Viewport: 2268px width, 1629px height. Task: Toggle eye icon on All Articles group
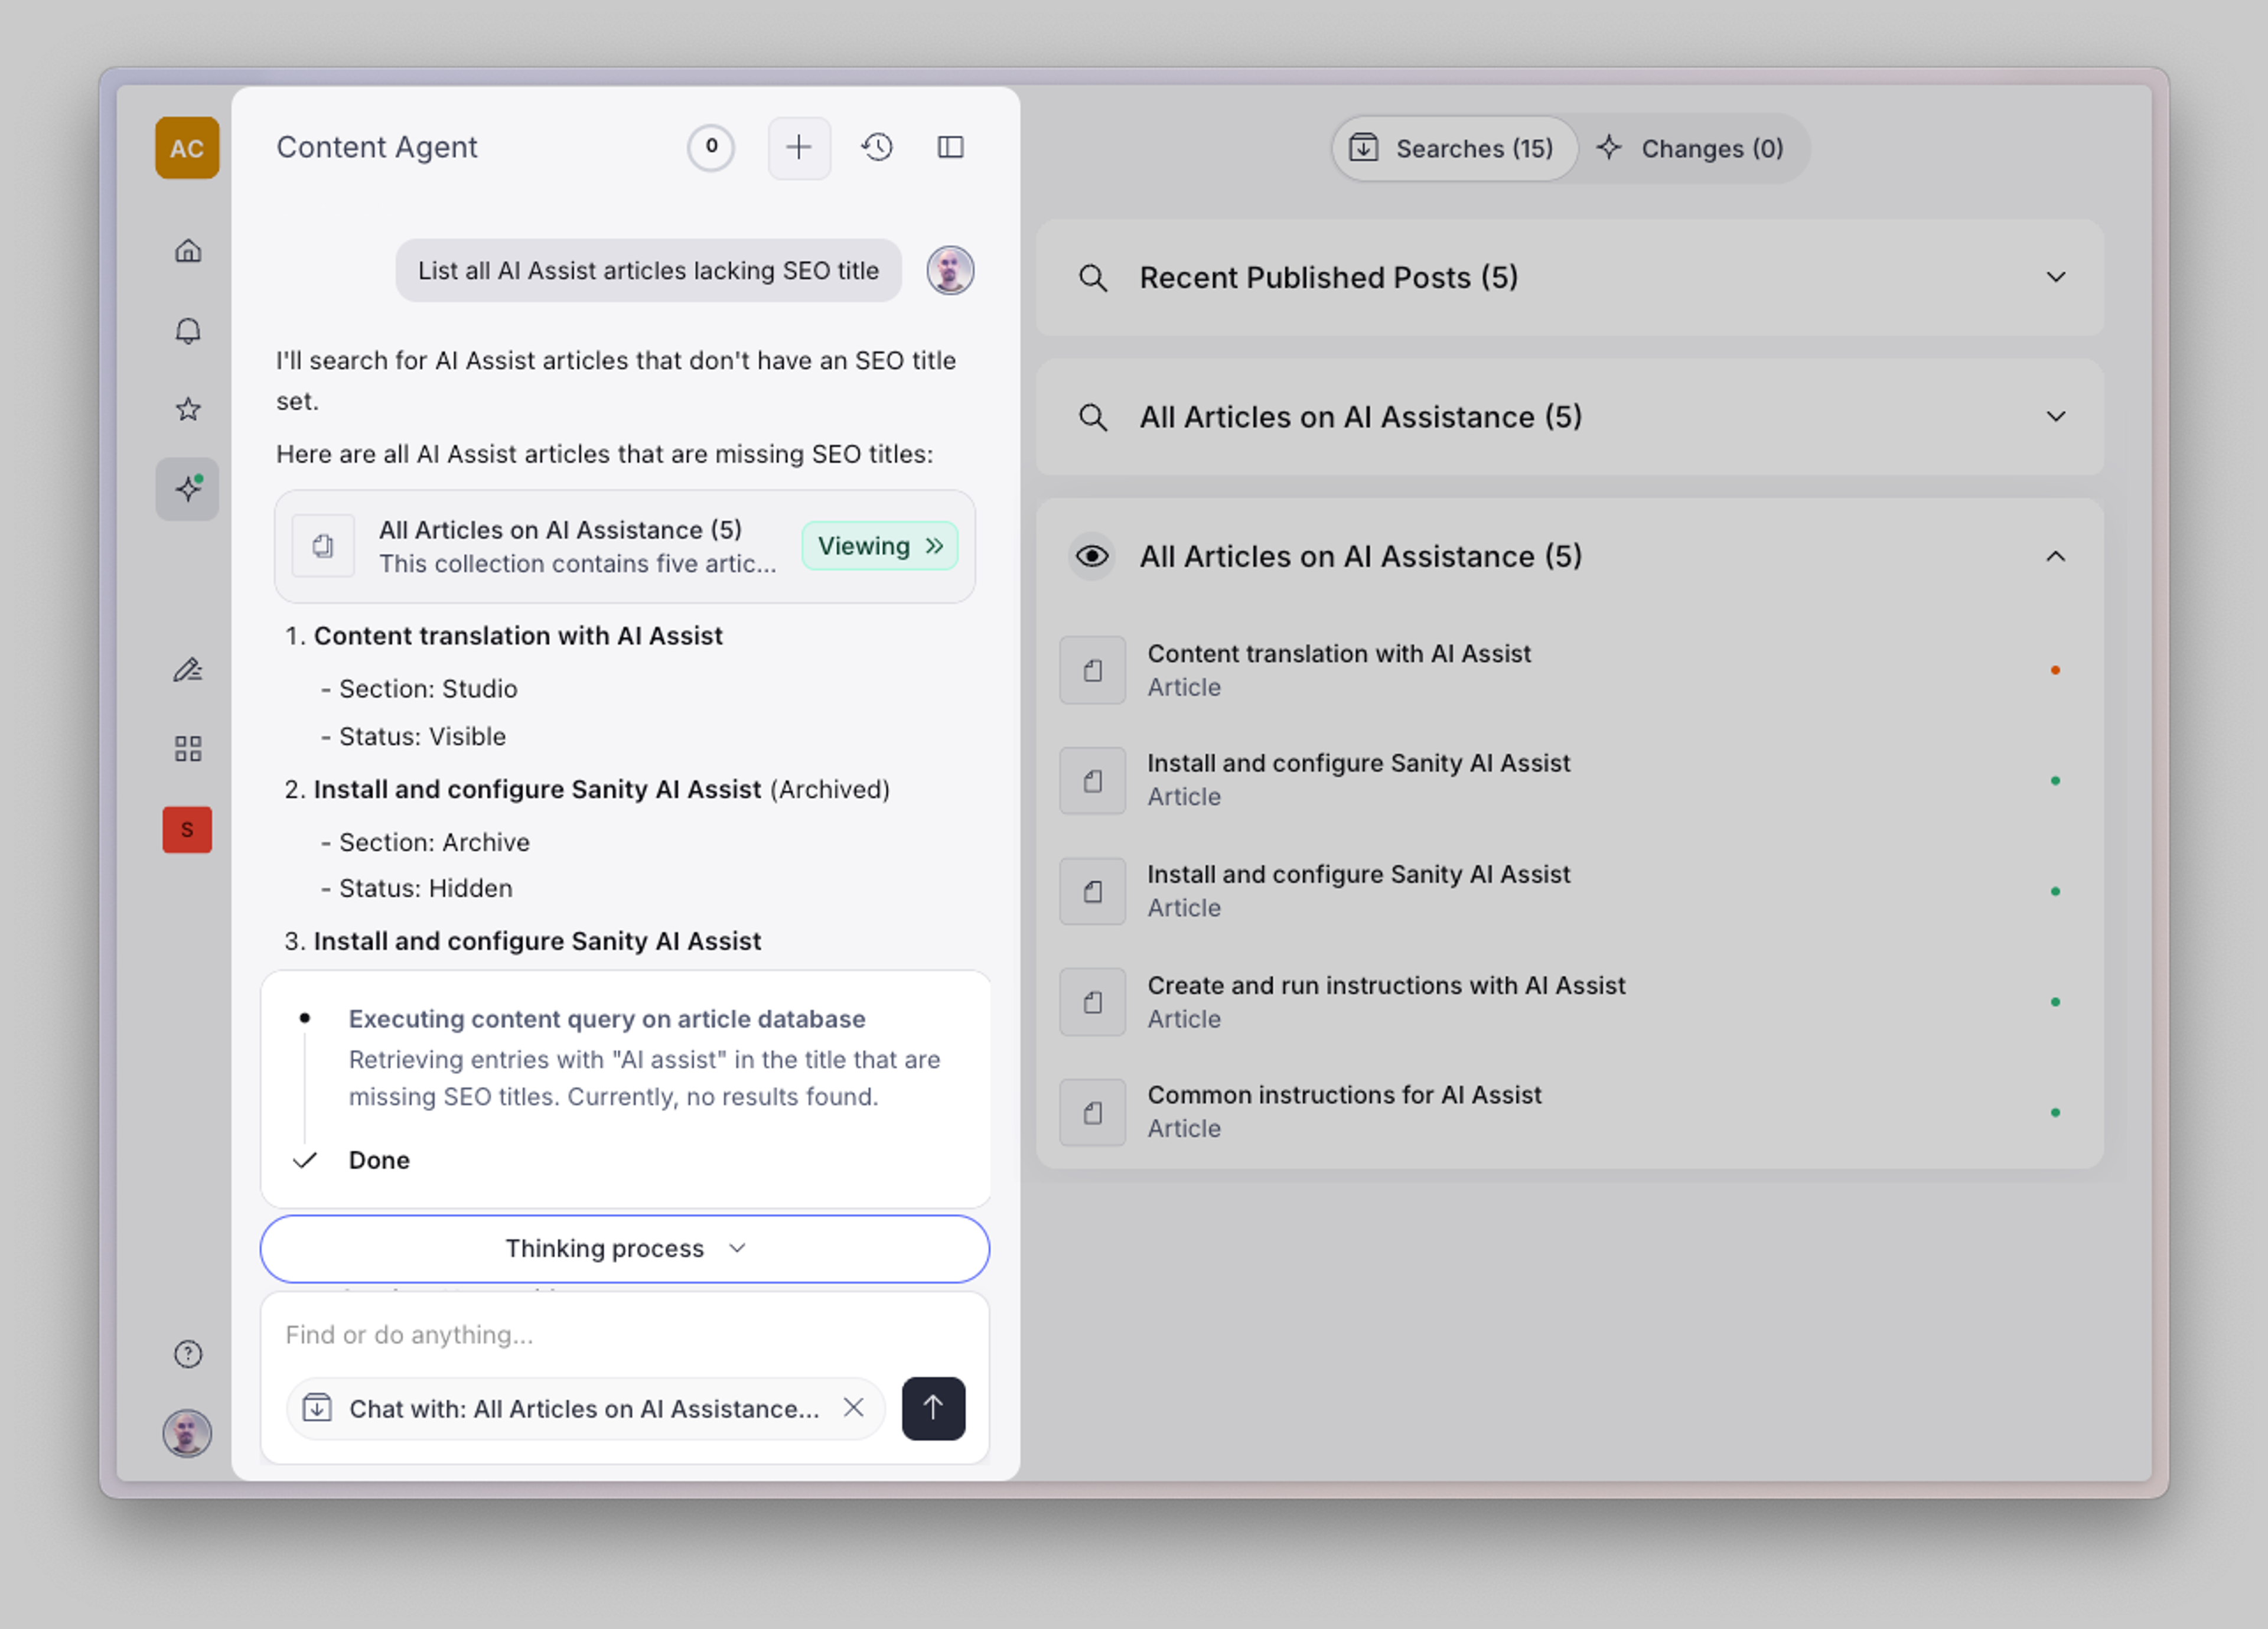1092,556
